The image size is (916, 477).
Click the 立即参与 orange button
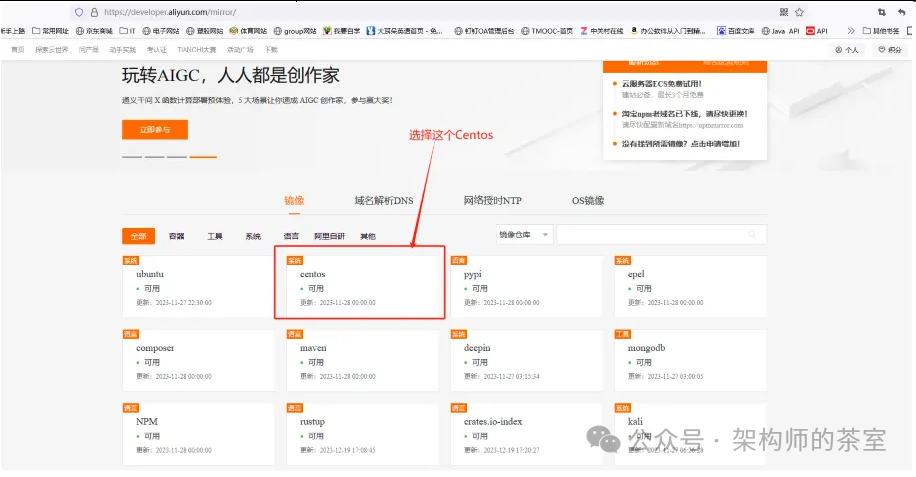click(155, 130)
